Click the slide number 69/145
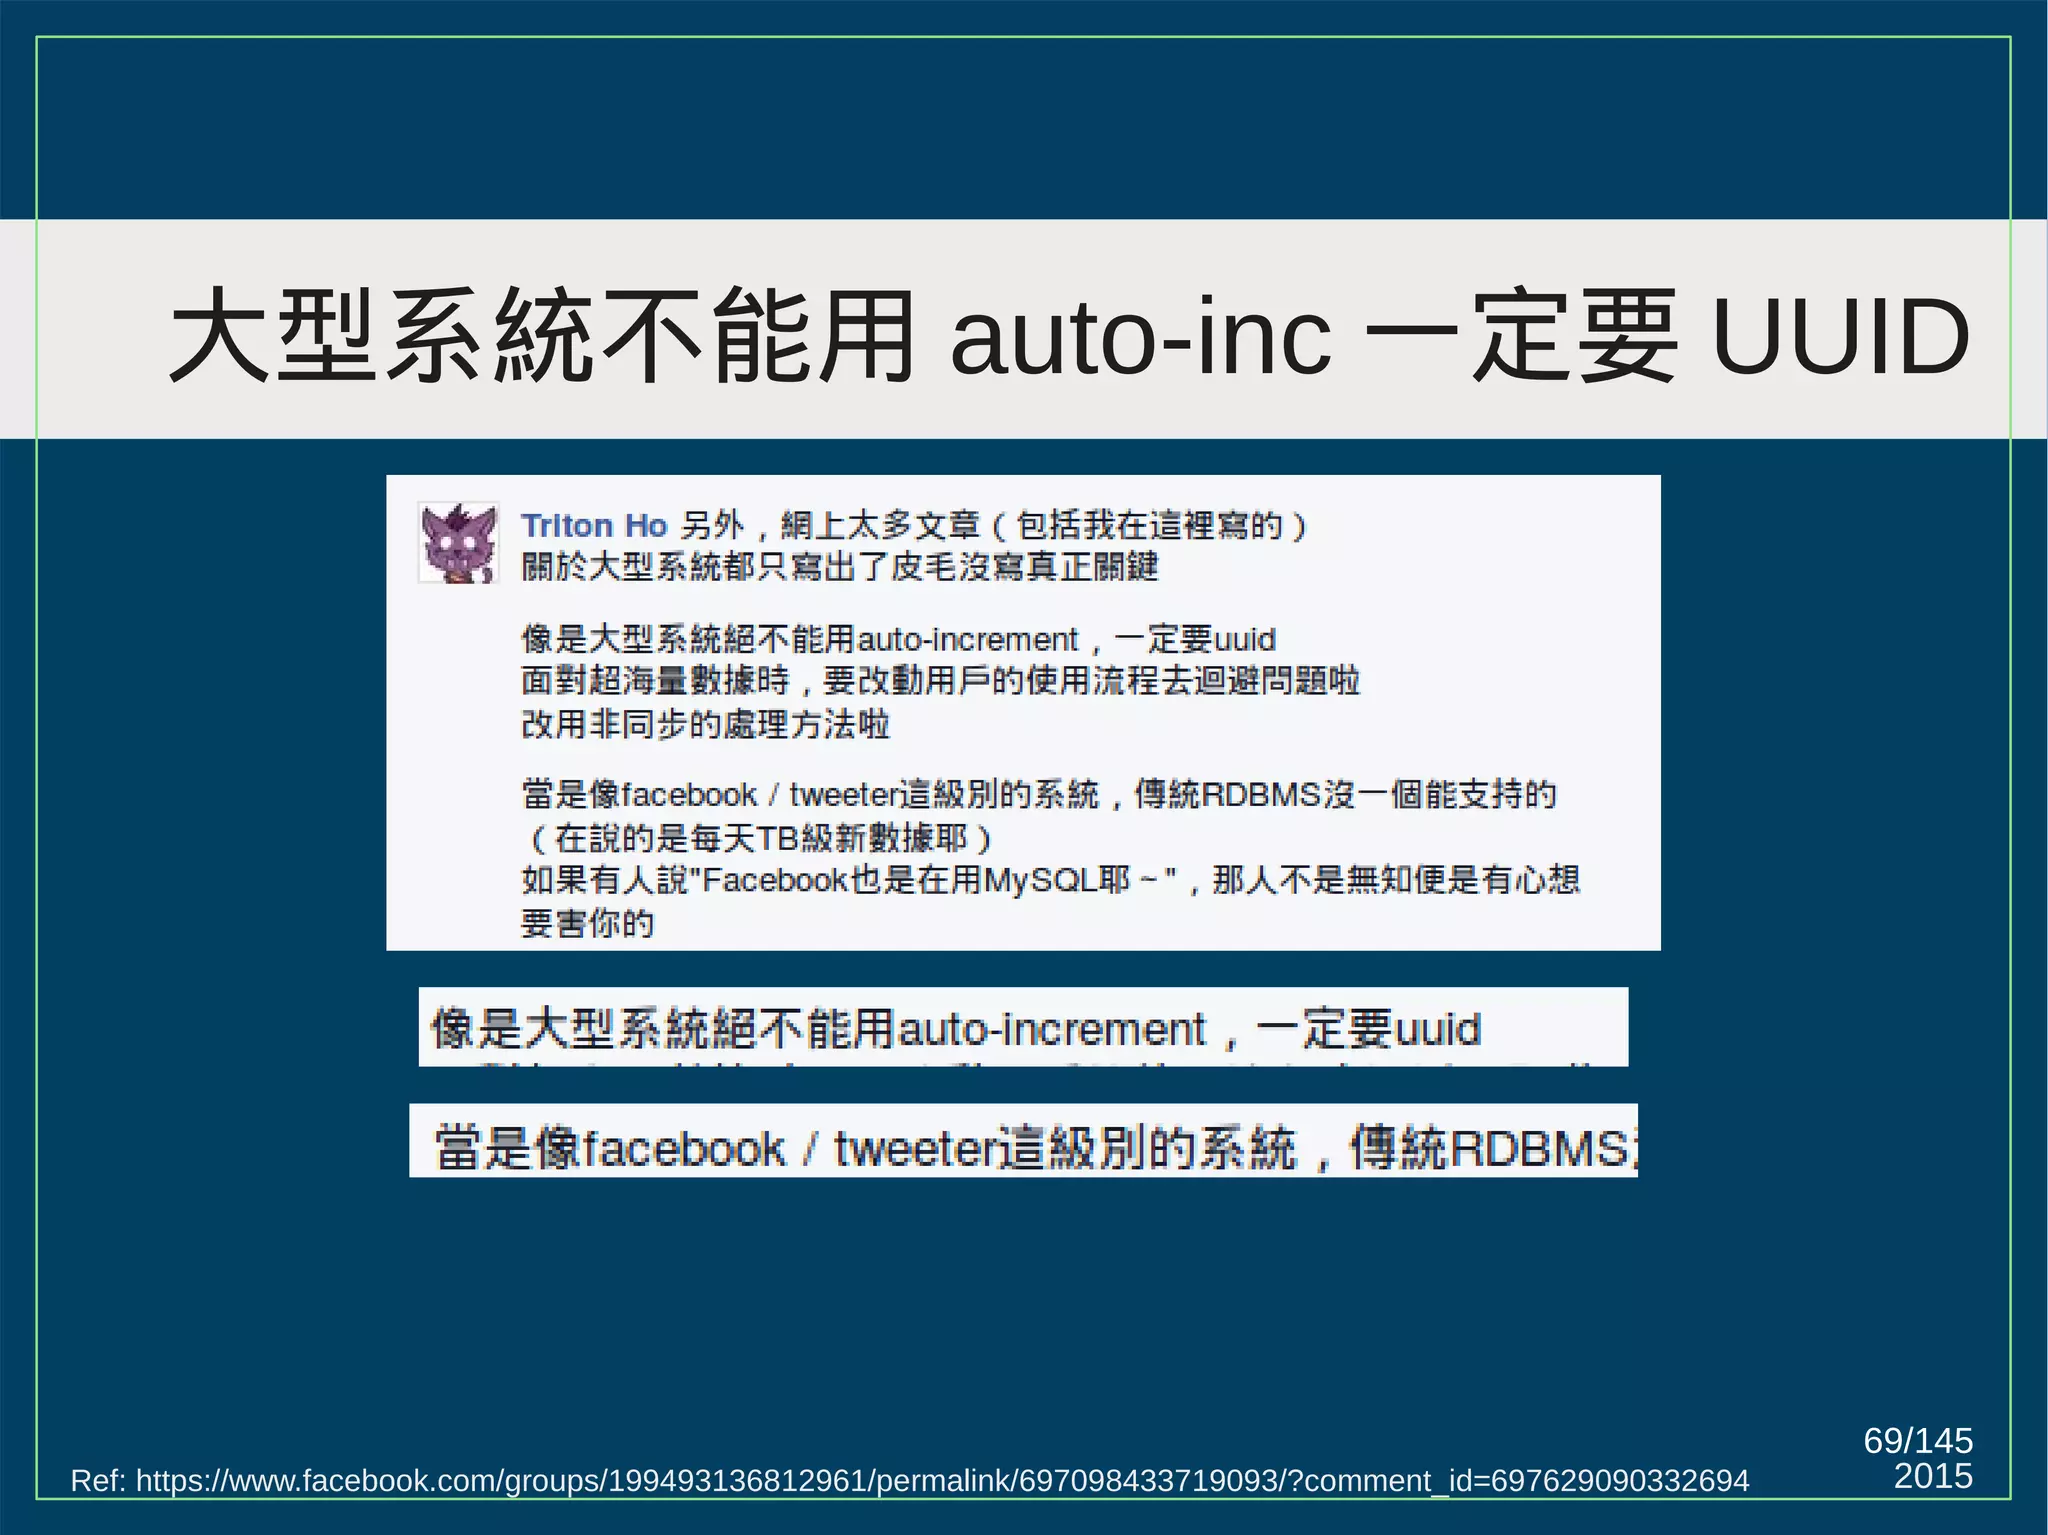2048x1535 pixels. (1918, 1440)
